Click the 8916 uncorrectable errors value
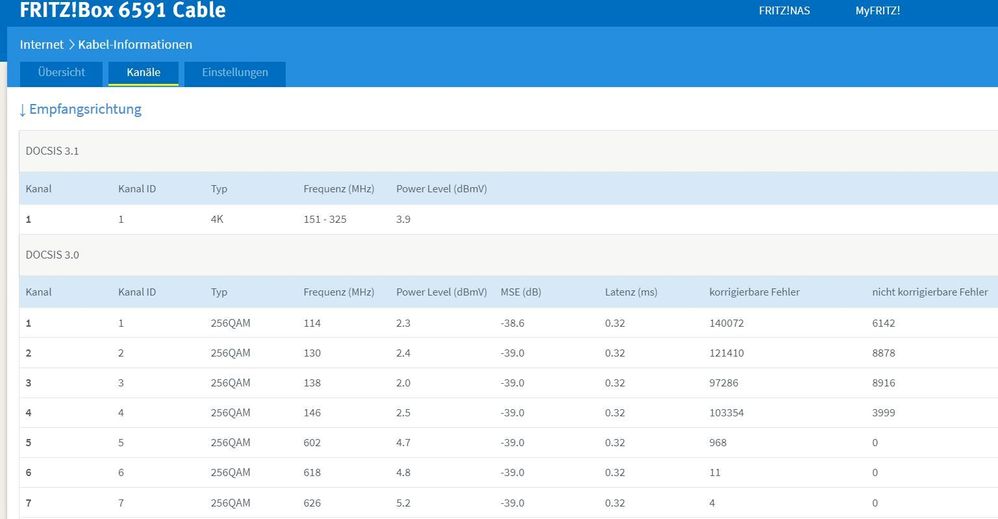The height and width of the screenshot is (519, 998). [x=886, y=383]
